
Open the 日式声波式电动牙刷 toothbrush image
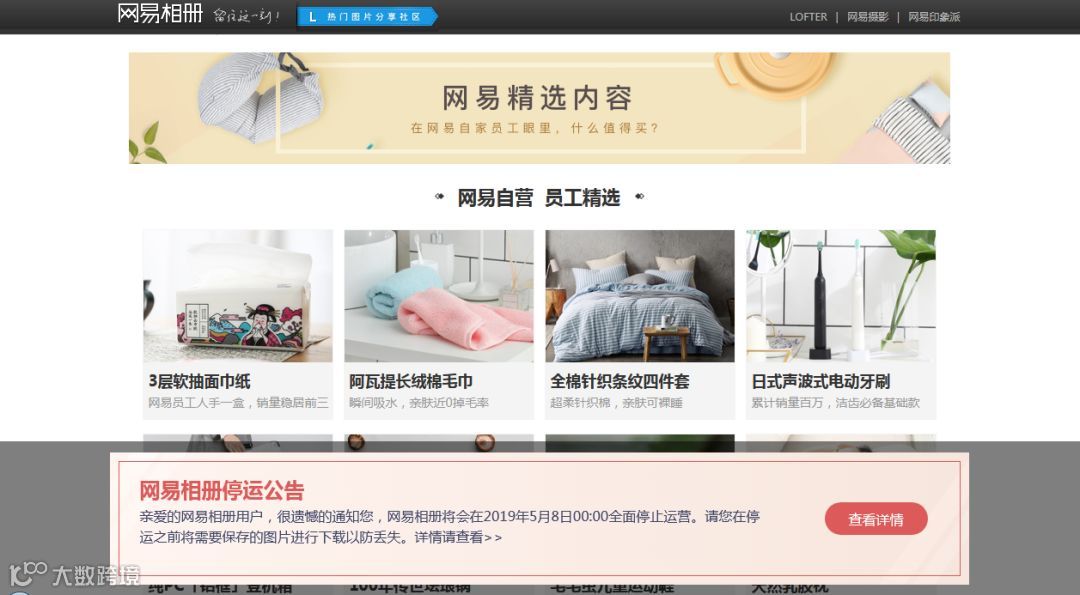841,296
